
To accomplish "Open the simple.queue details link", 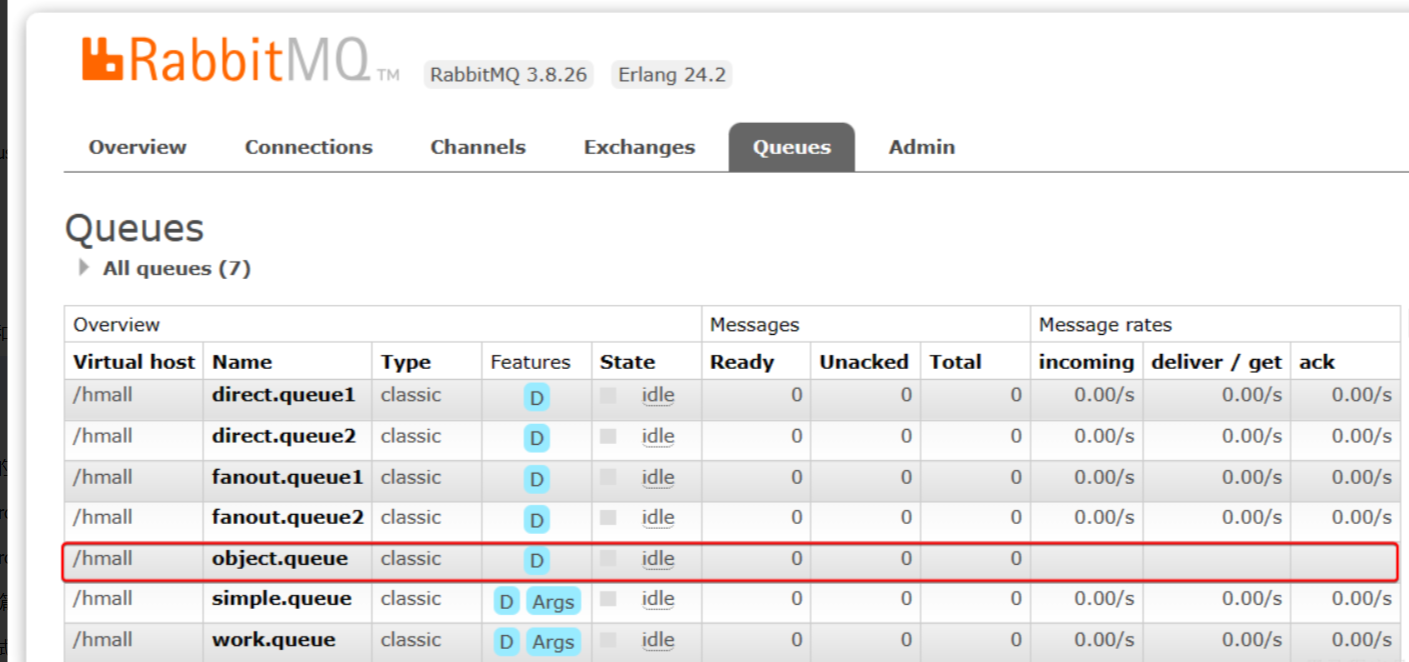I will coord(281,598).
